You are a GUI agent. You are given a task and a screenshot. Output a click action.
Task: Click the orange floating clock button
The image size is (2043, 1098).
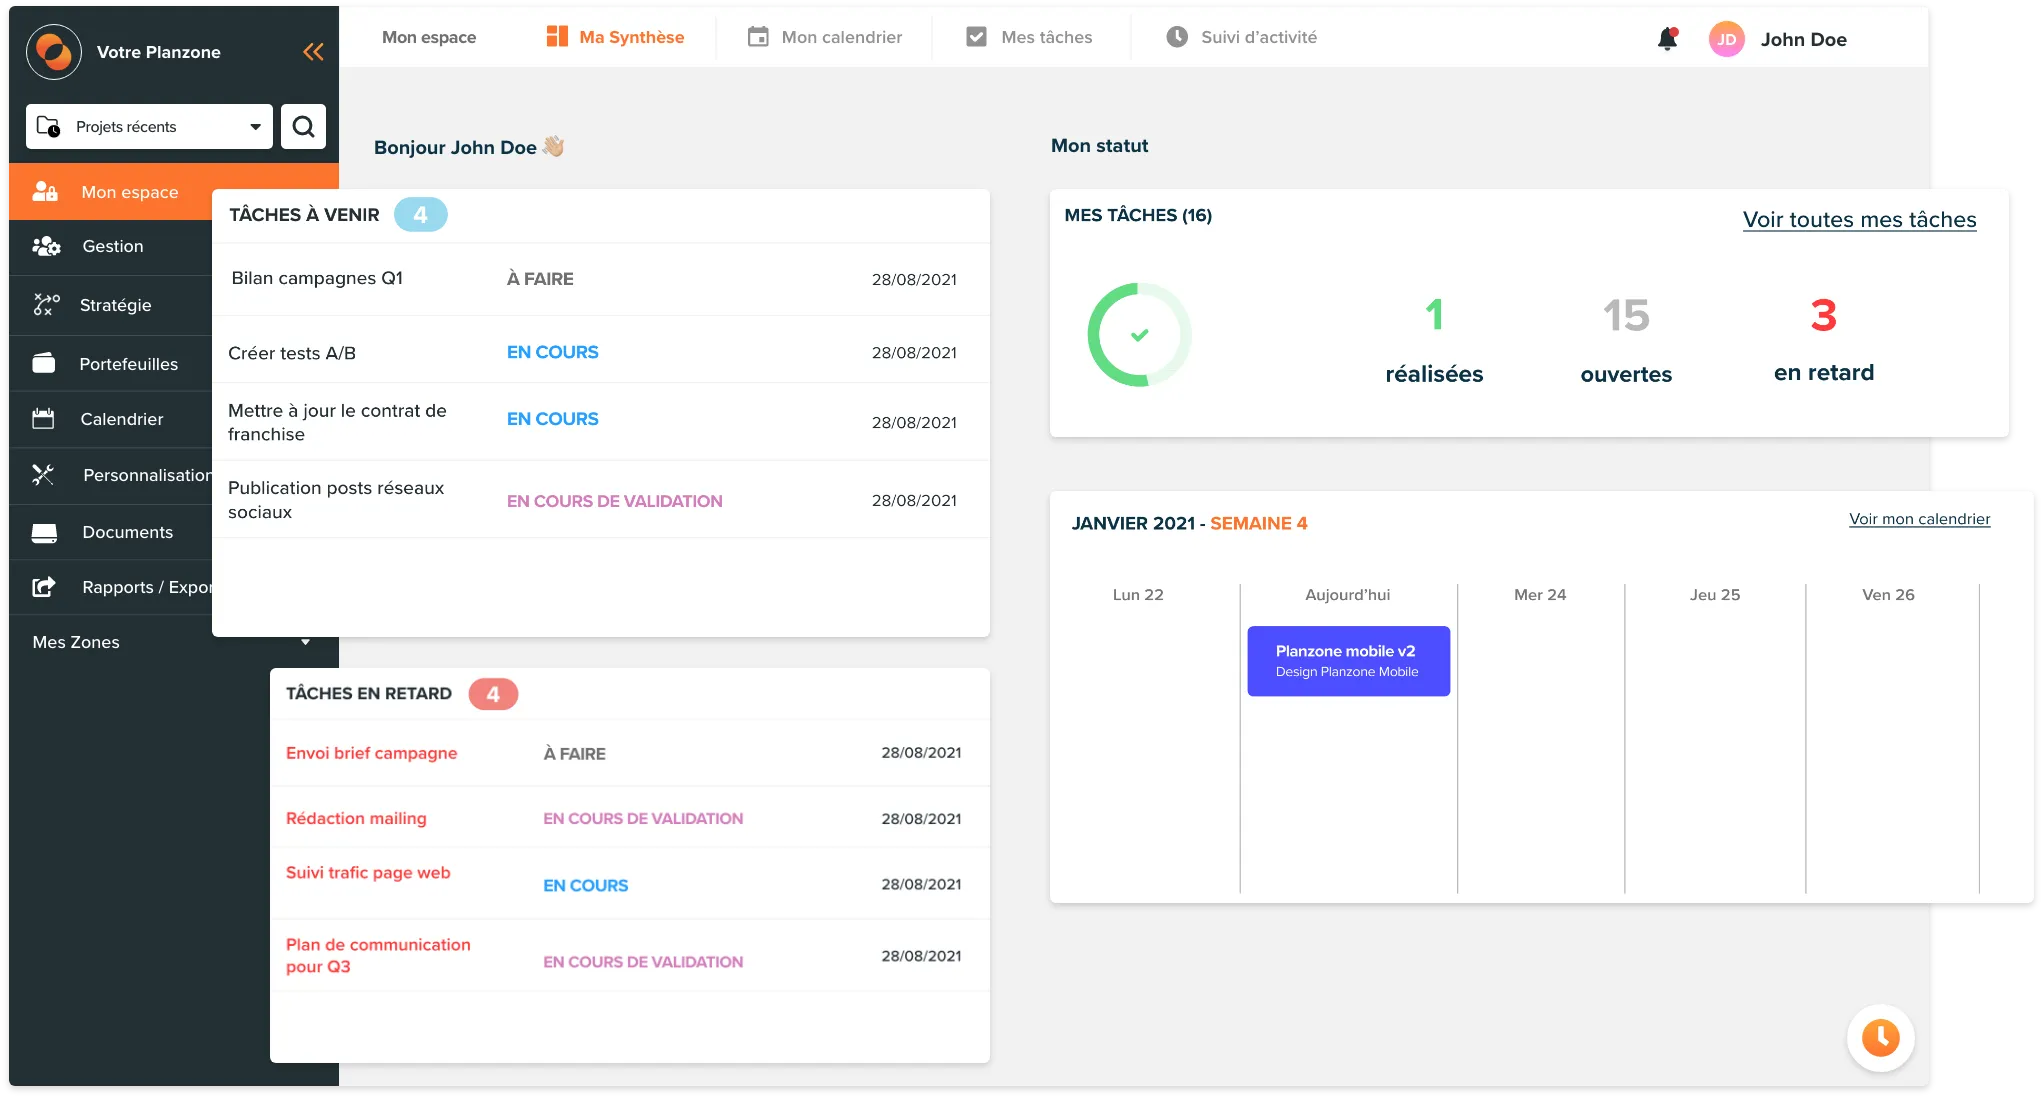click(x=1880, y=1037)
